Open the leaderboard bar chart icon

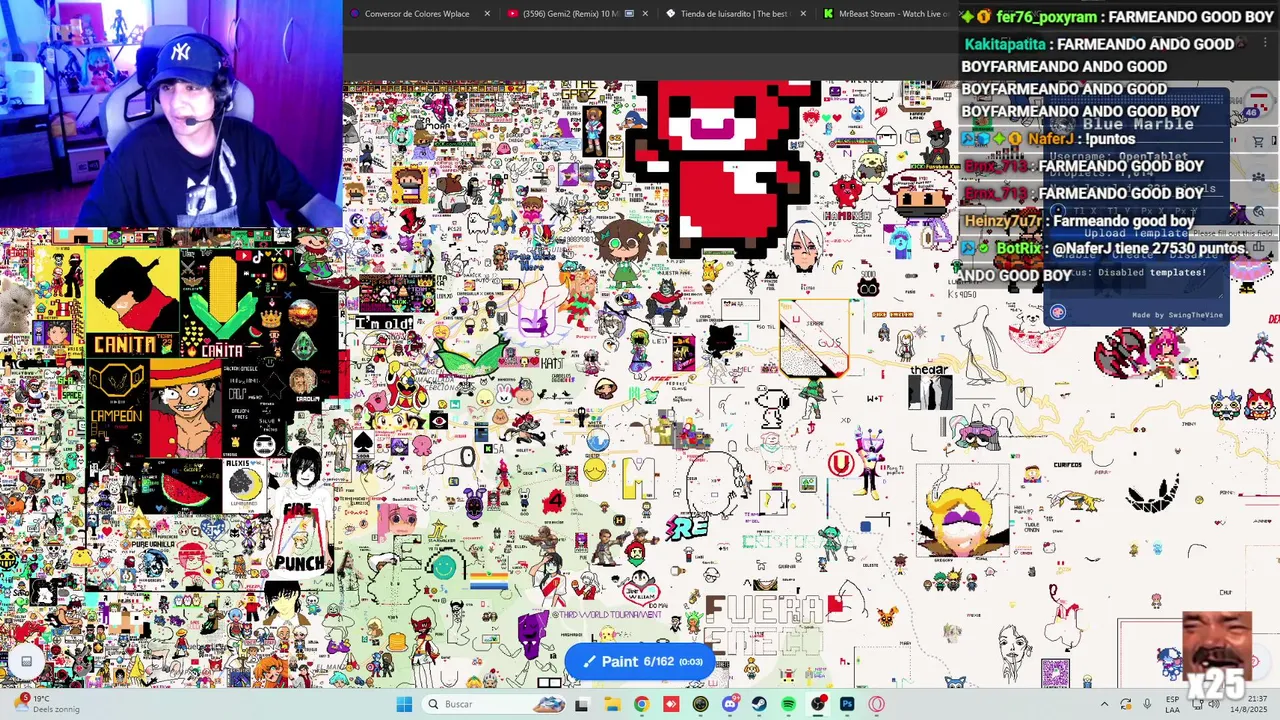tap(1258, 247)
